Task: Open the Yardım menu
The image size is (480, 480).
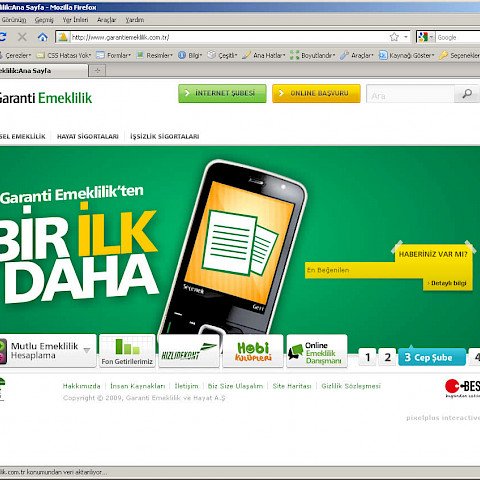Action: [135, 20]
